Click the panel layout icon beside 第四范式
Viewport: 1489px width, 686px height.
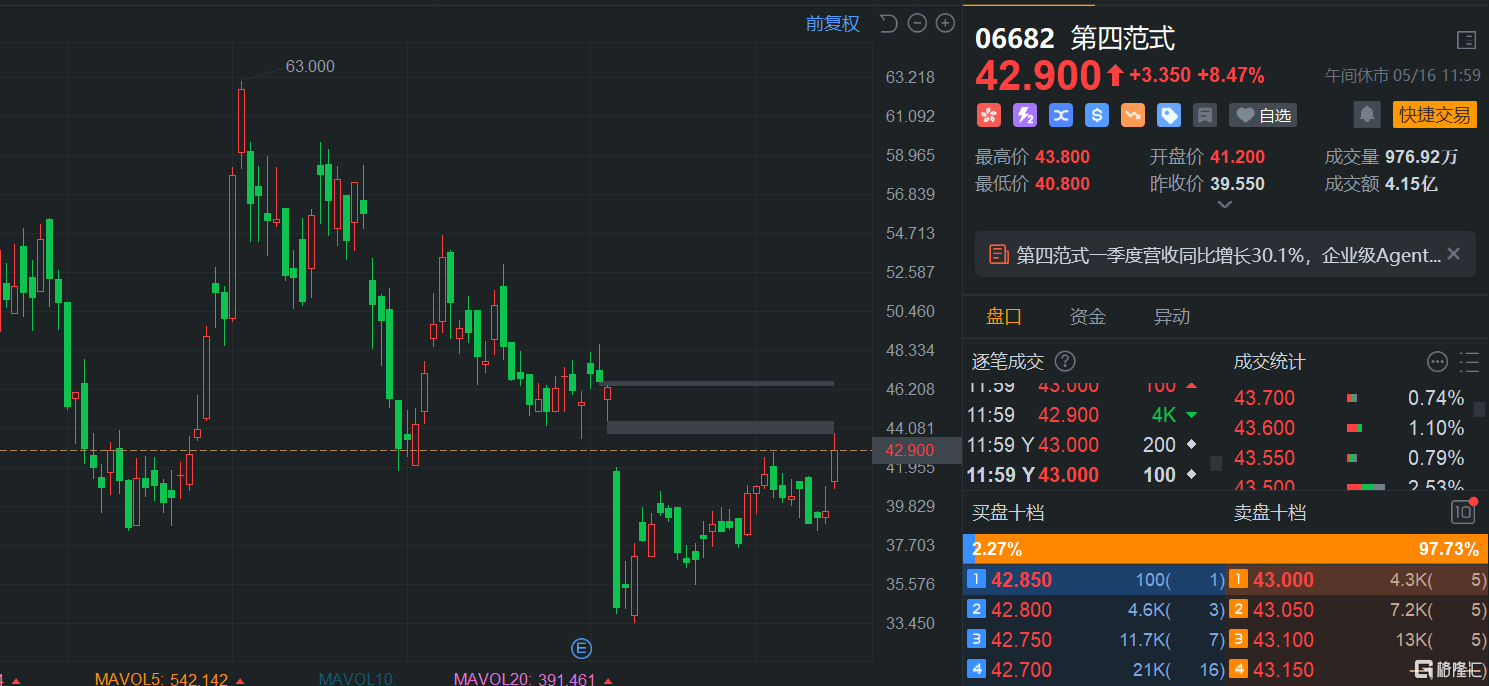tap(1466, 40)
